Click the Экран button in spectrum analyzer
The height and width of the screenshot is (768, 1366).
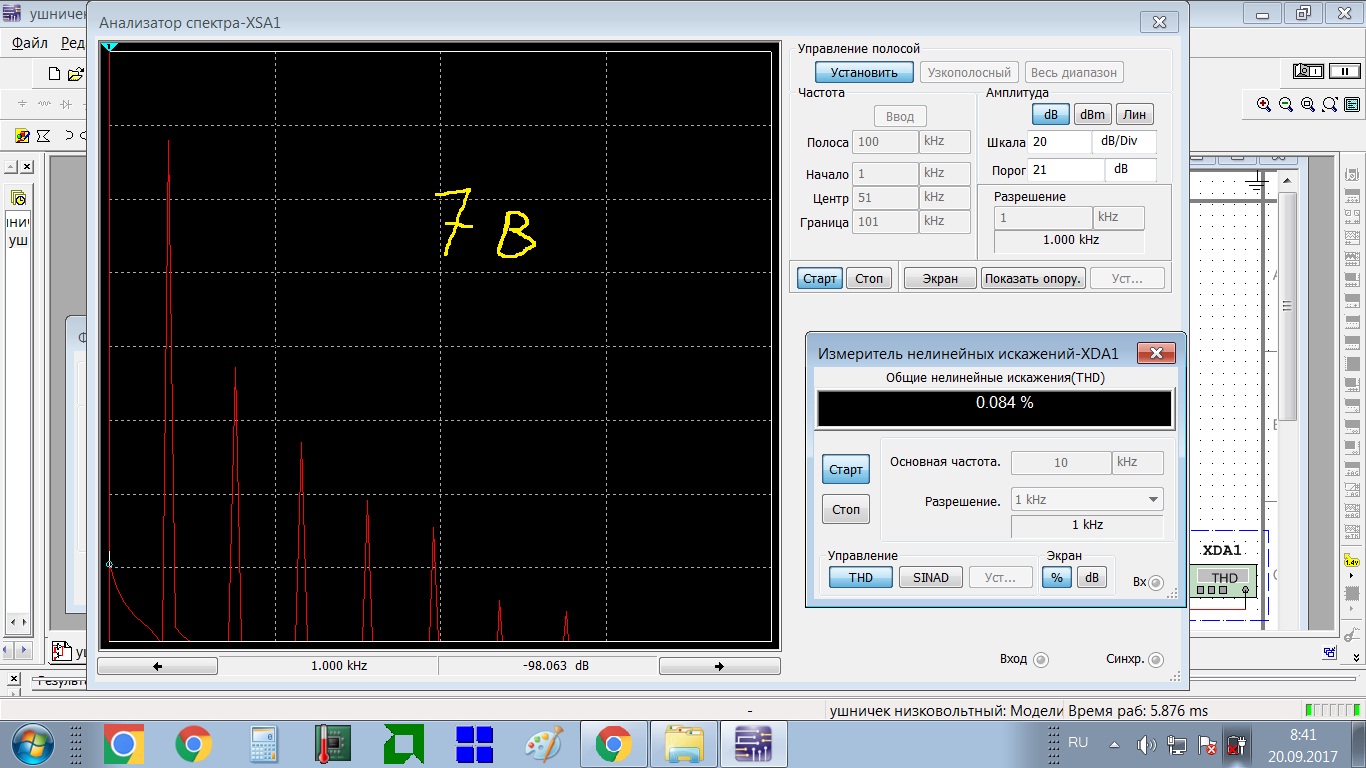point(940,278)
